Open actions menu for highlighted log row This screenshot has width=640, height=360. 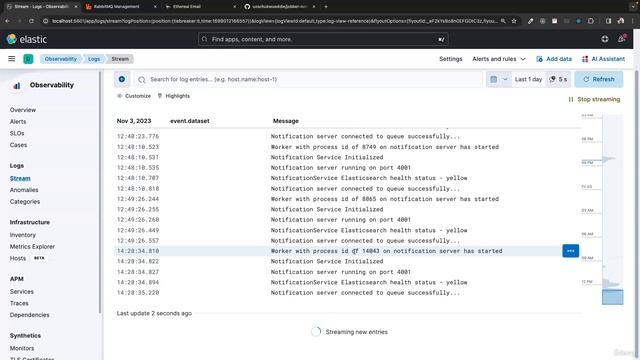click(571, 251)
